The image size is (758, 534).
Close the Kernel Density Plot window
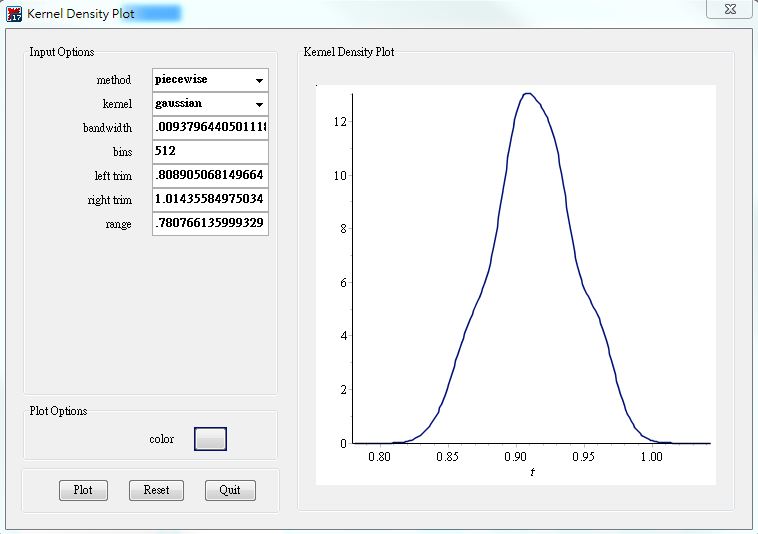point(729,9)
